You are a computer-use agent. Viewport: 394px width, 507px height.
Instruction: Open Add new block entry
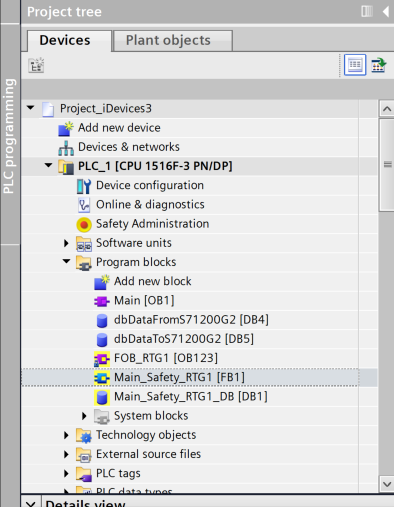point(153,281)
